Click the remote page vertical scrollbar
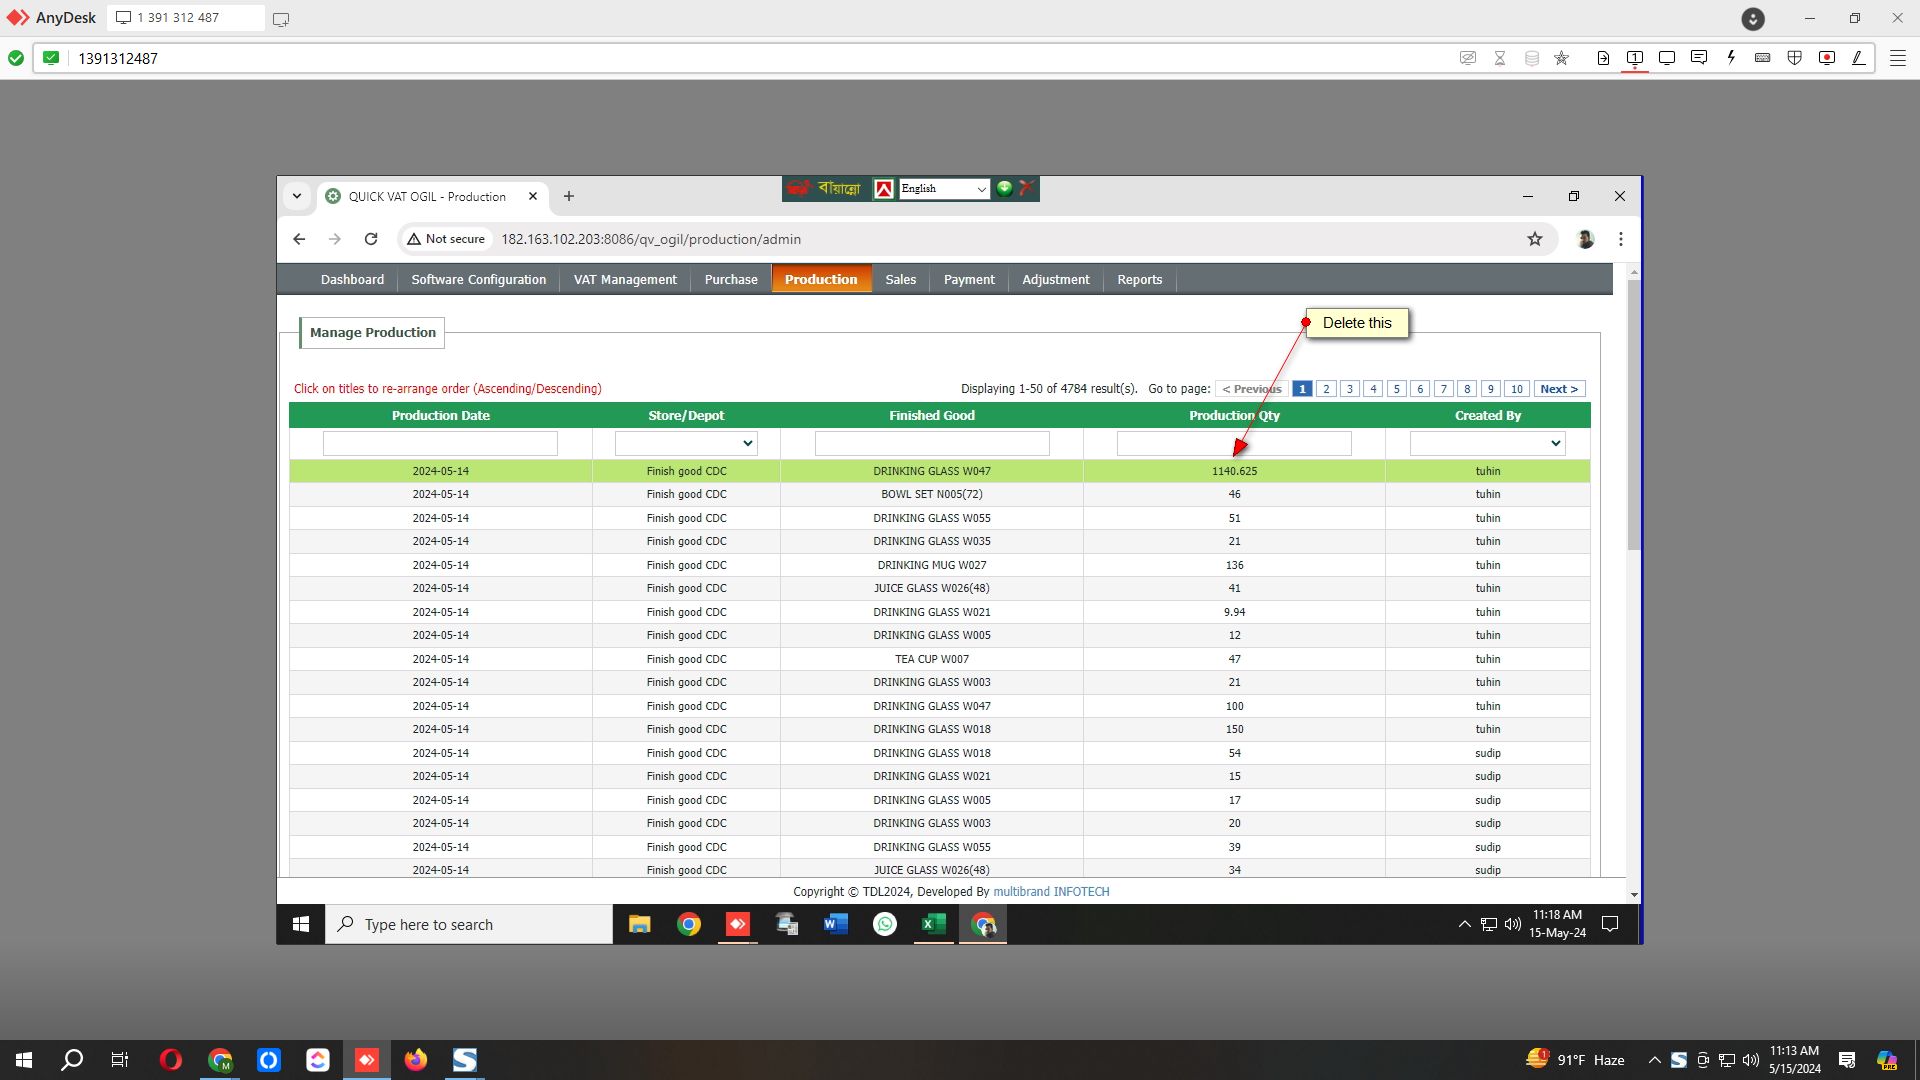1920x1080 pixels. tap(1634, 415)
